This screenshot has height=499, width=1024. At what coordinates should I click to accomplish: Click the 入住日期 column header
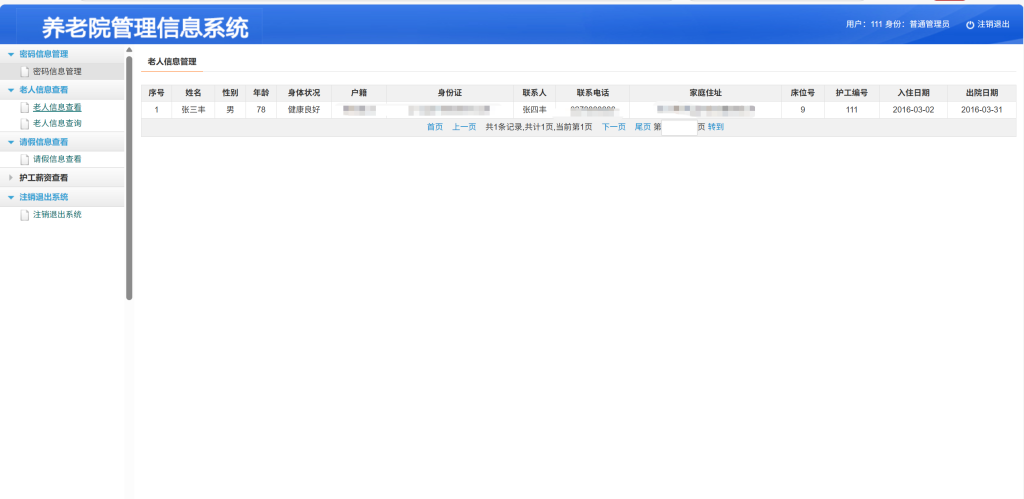[914, 93]
